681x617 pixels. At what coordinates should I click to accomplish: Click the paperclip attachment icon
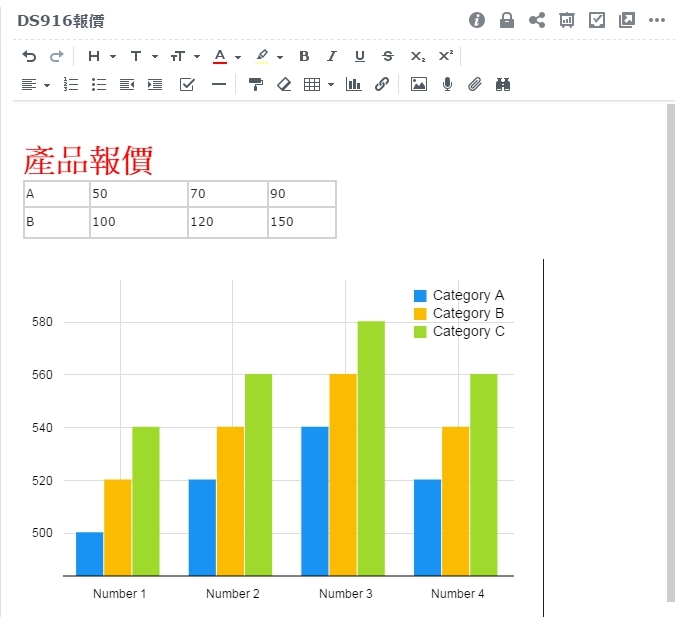click(475, 85)
